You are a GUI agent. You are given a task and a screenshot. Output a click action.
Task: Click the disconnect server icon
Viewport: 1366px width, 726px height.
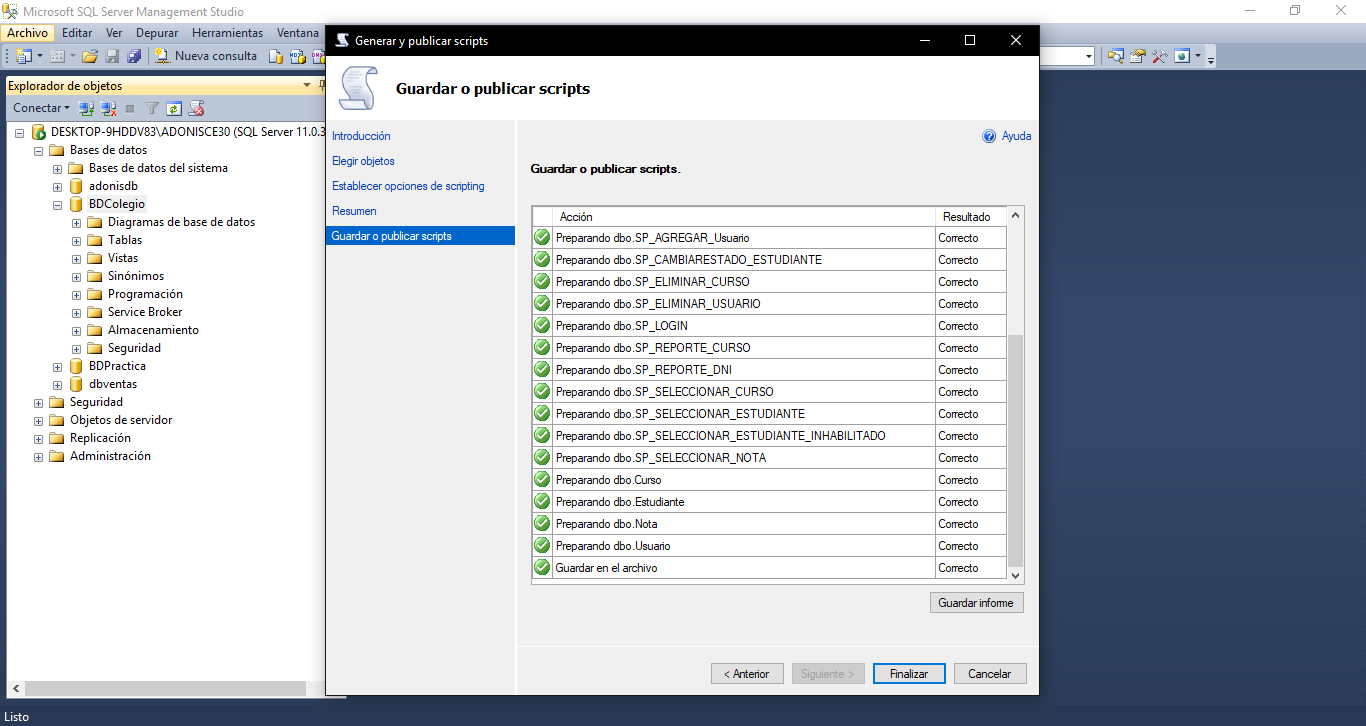(110, 107)
